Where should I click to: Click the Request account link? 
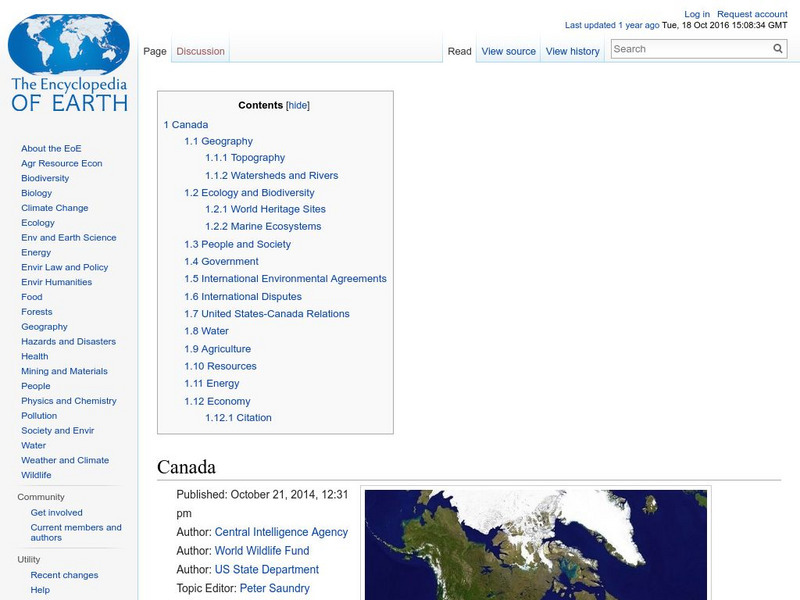pos(752,14)
